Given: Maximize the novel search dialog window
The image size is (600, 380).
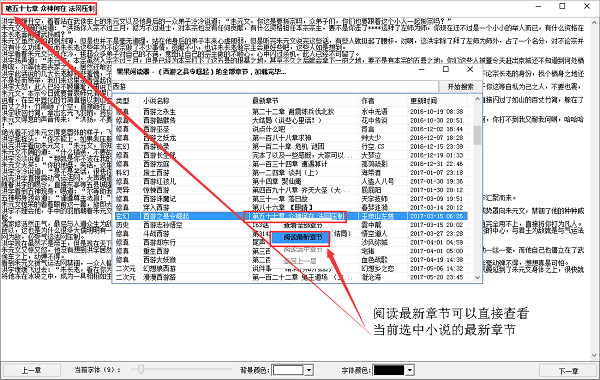Looking at the screenshot, I should pos(446,69).
